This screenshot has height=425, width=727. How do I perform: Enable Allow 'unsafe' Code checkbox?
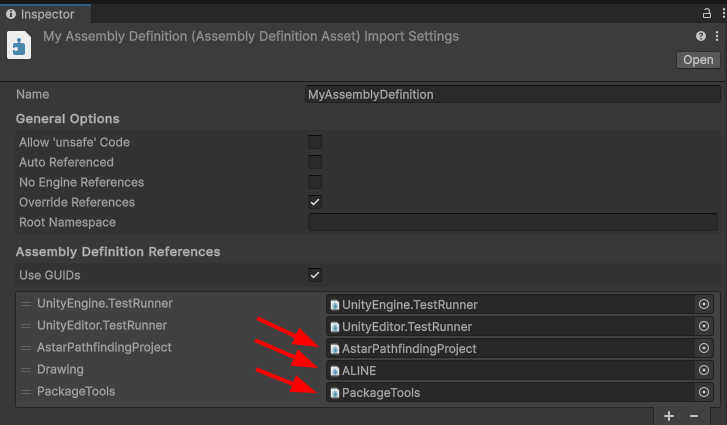[x=315, y=142]
